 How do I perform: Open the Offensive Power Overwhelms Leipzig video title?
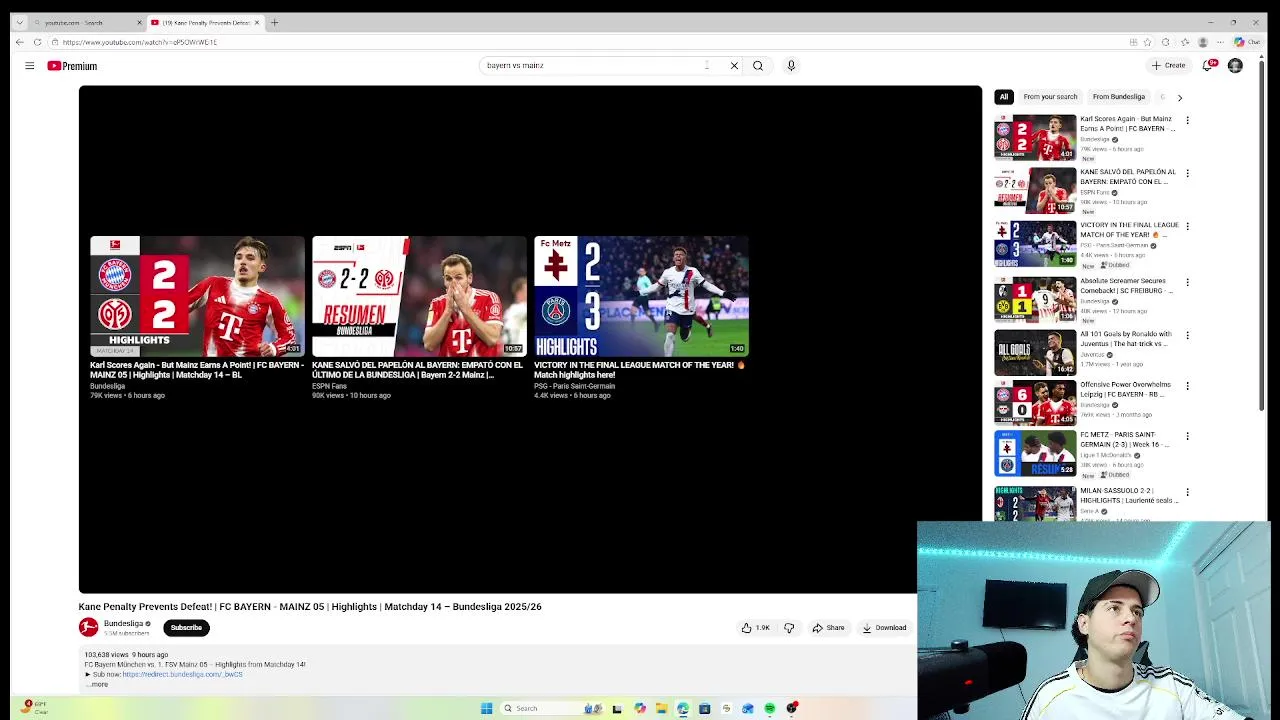pyautogui.click(x=1126, y=389)
